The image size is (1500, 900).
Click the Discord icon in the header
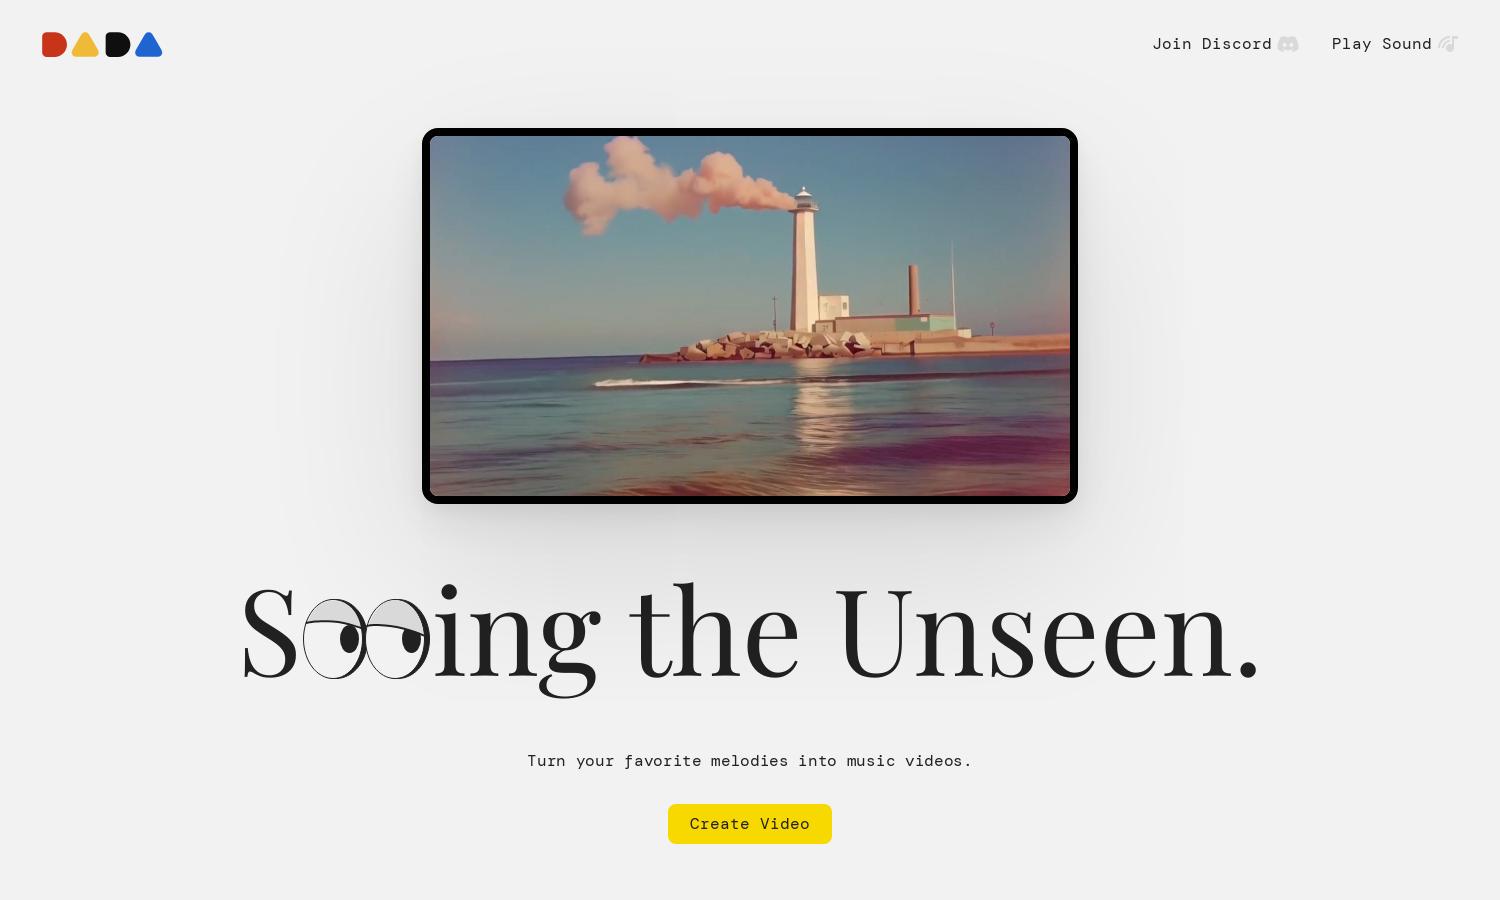tap(1288, 44)
